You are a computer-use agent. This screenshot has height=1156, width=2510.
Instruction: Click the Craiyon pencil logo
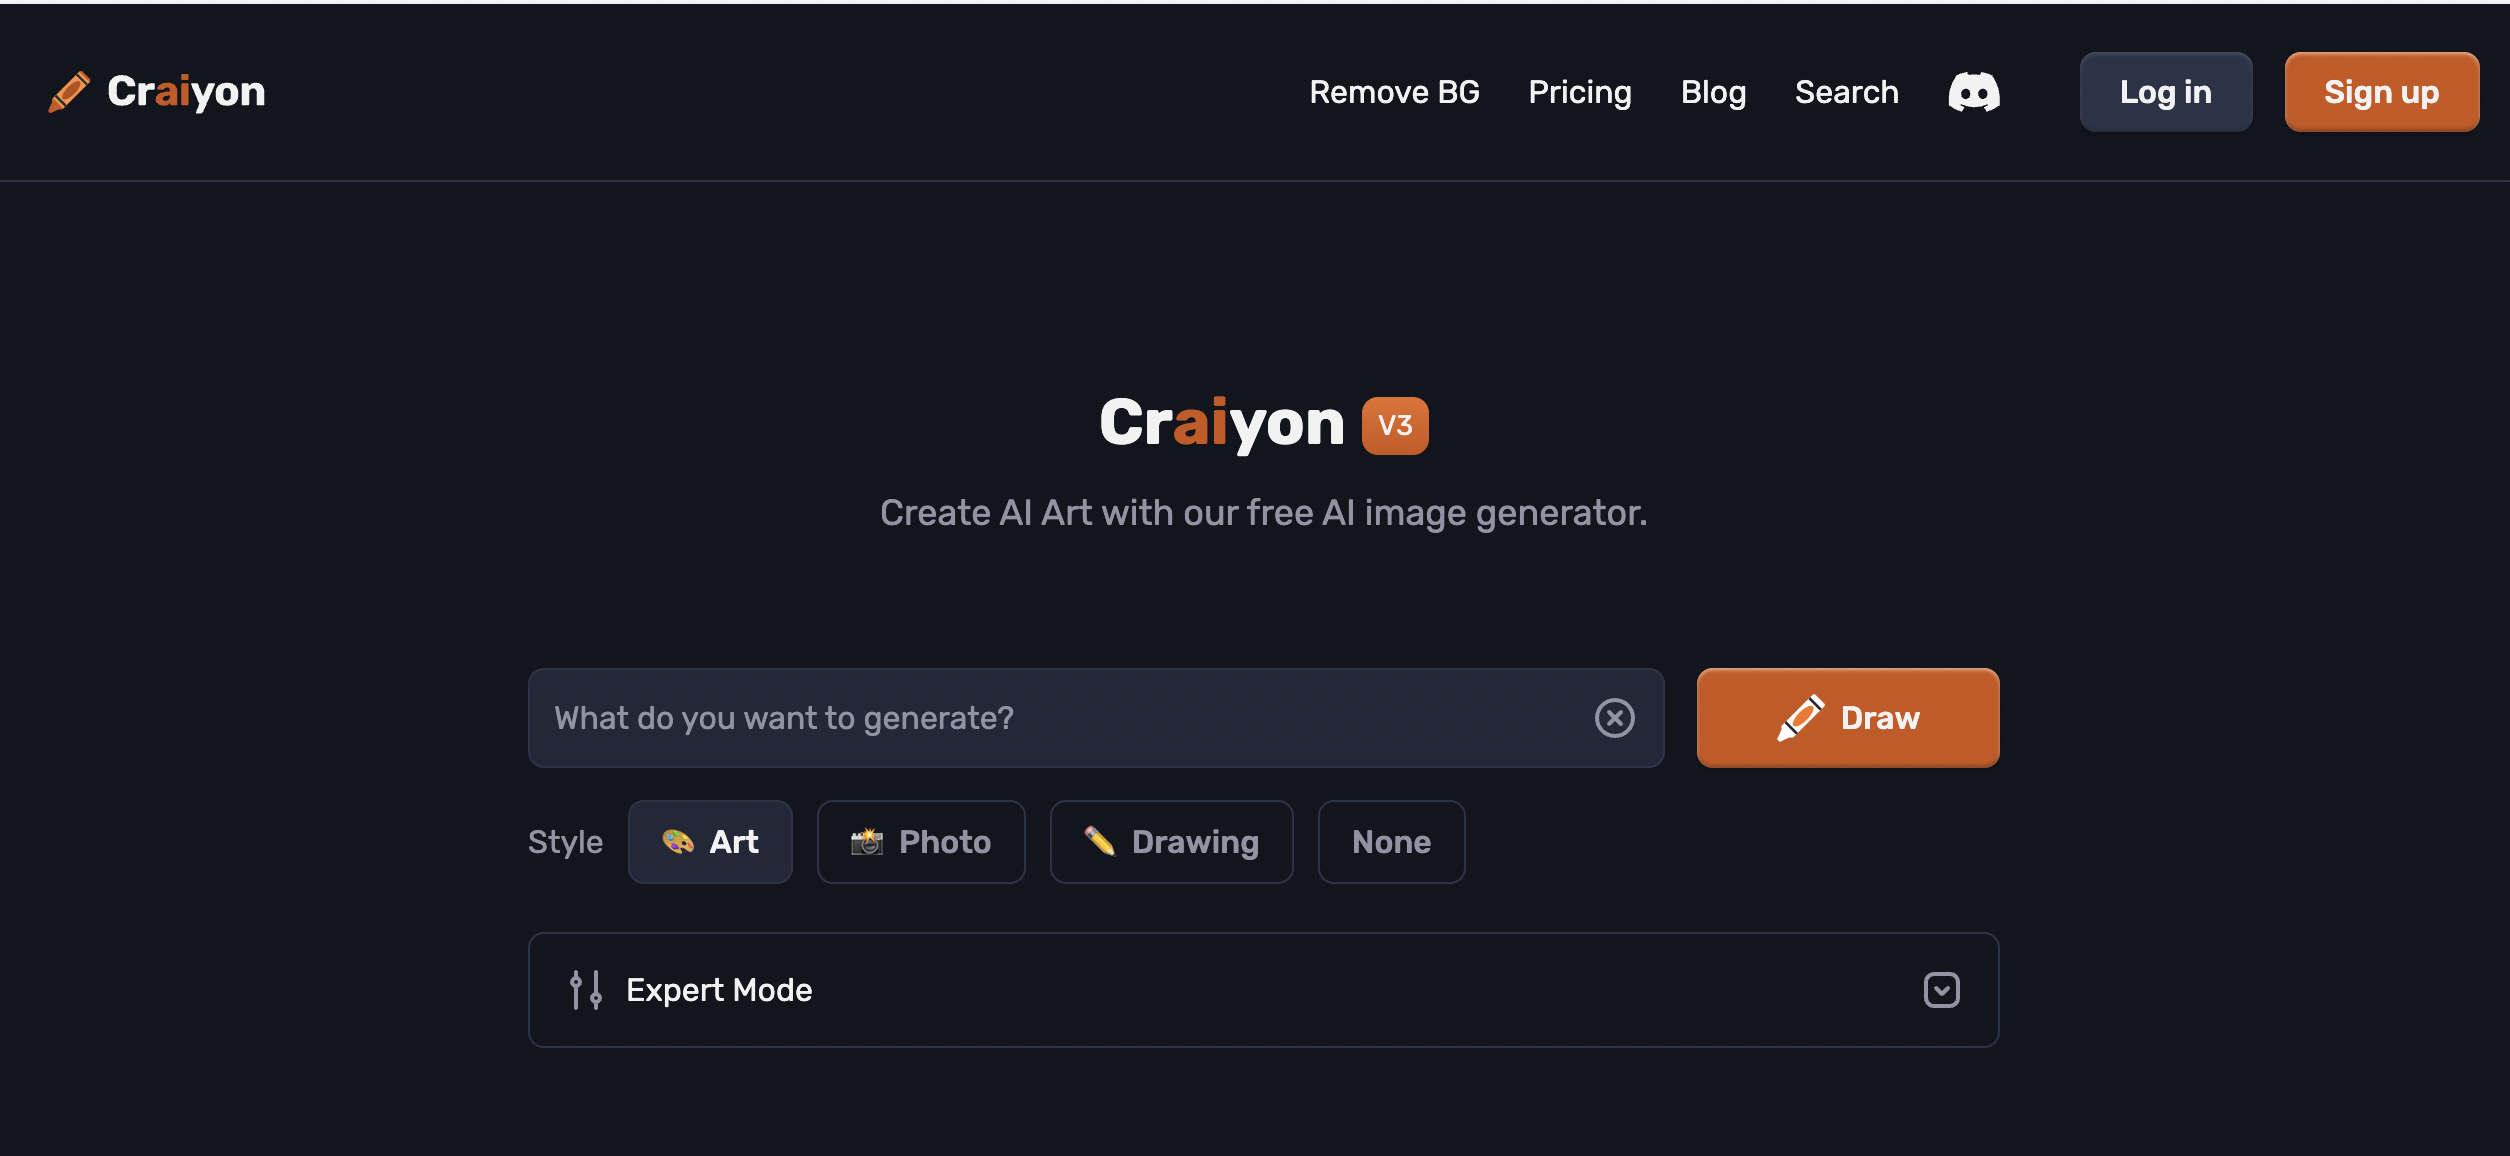(68, 91)
